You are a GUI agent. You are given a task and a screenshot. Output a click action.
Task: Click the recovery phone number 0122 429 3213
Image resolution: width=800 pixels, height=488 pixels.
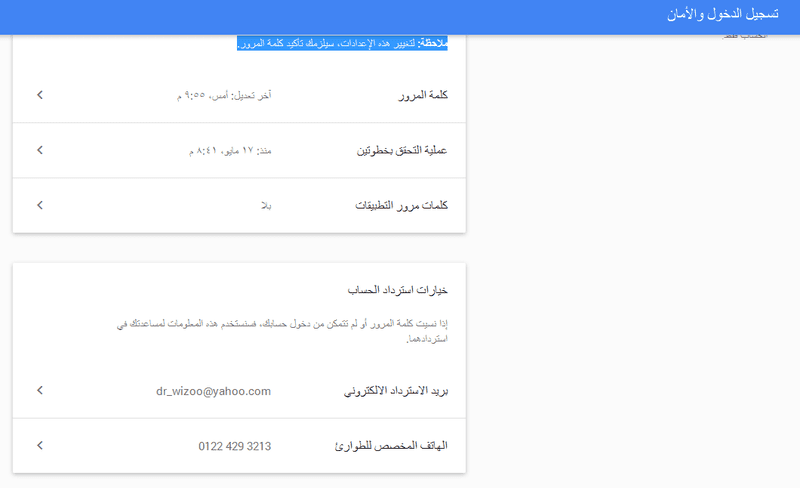pyautogui.click(x=235, y=446)
